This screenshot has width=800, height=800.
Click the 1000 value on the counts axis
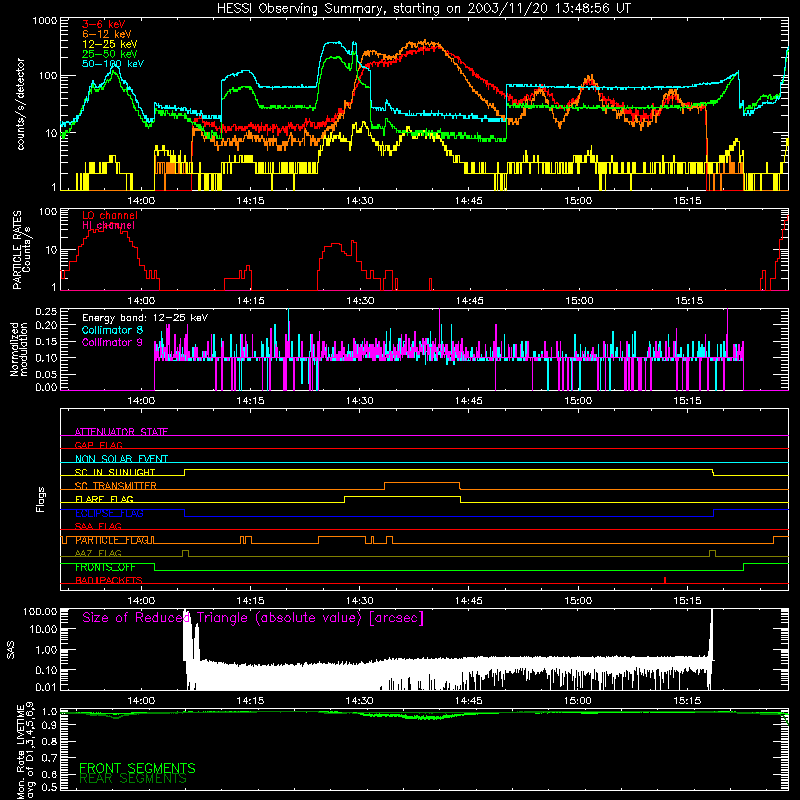coord(44,21)
